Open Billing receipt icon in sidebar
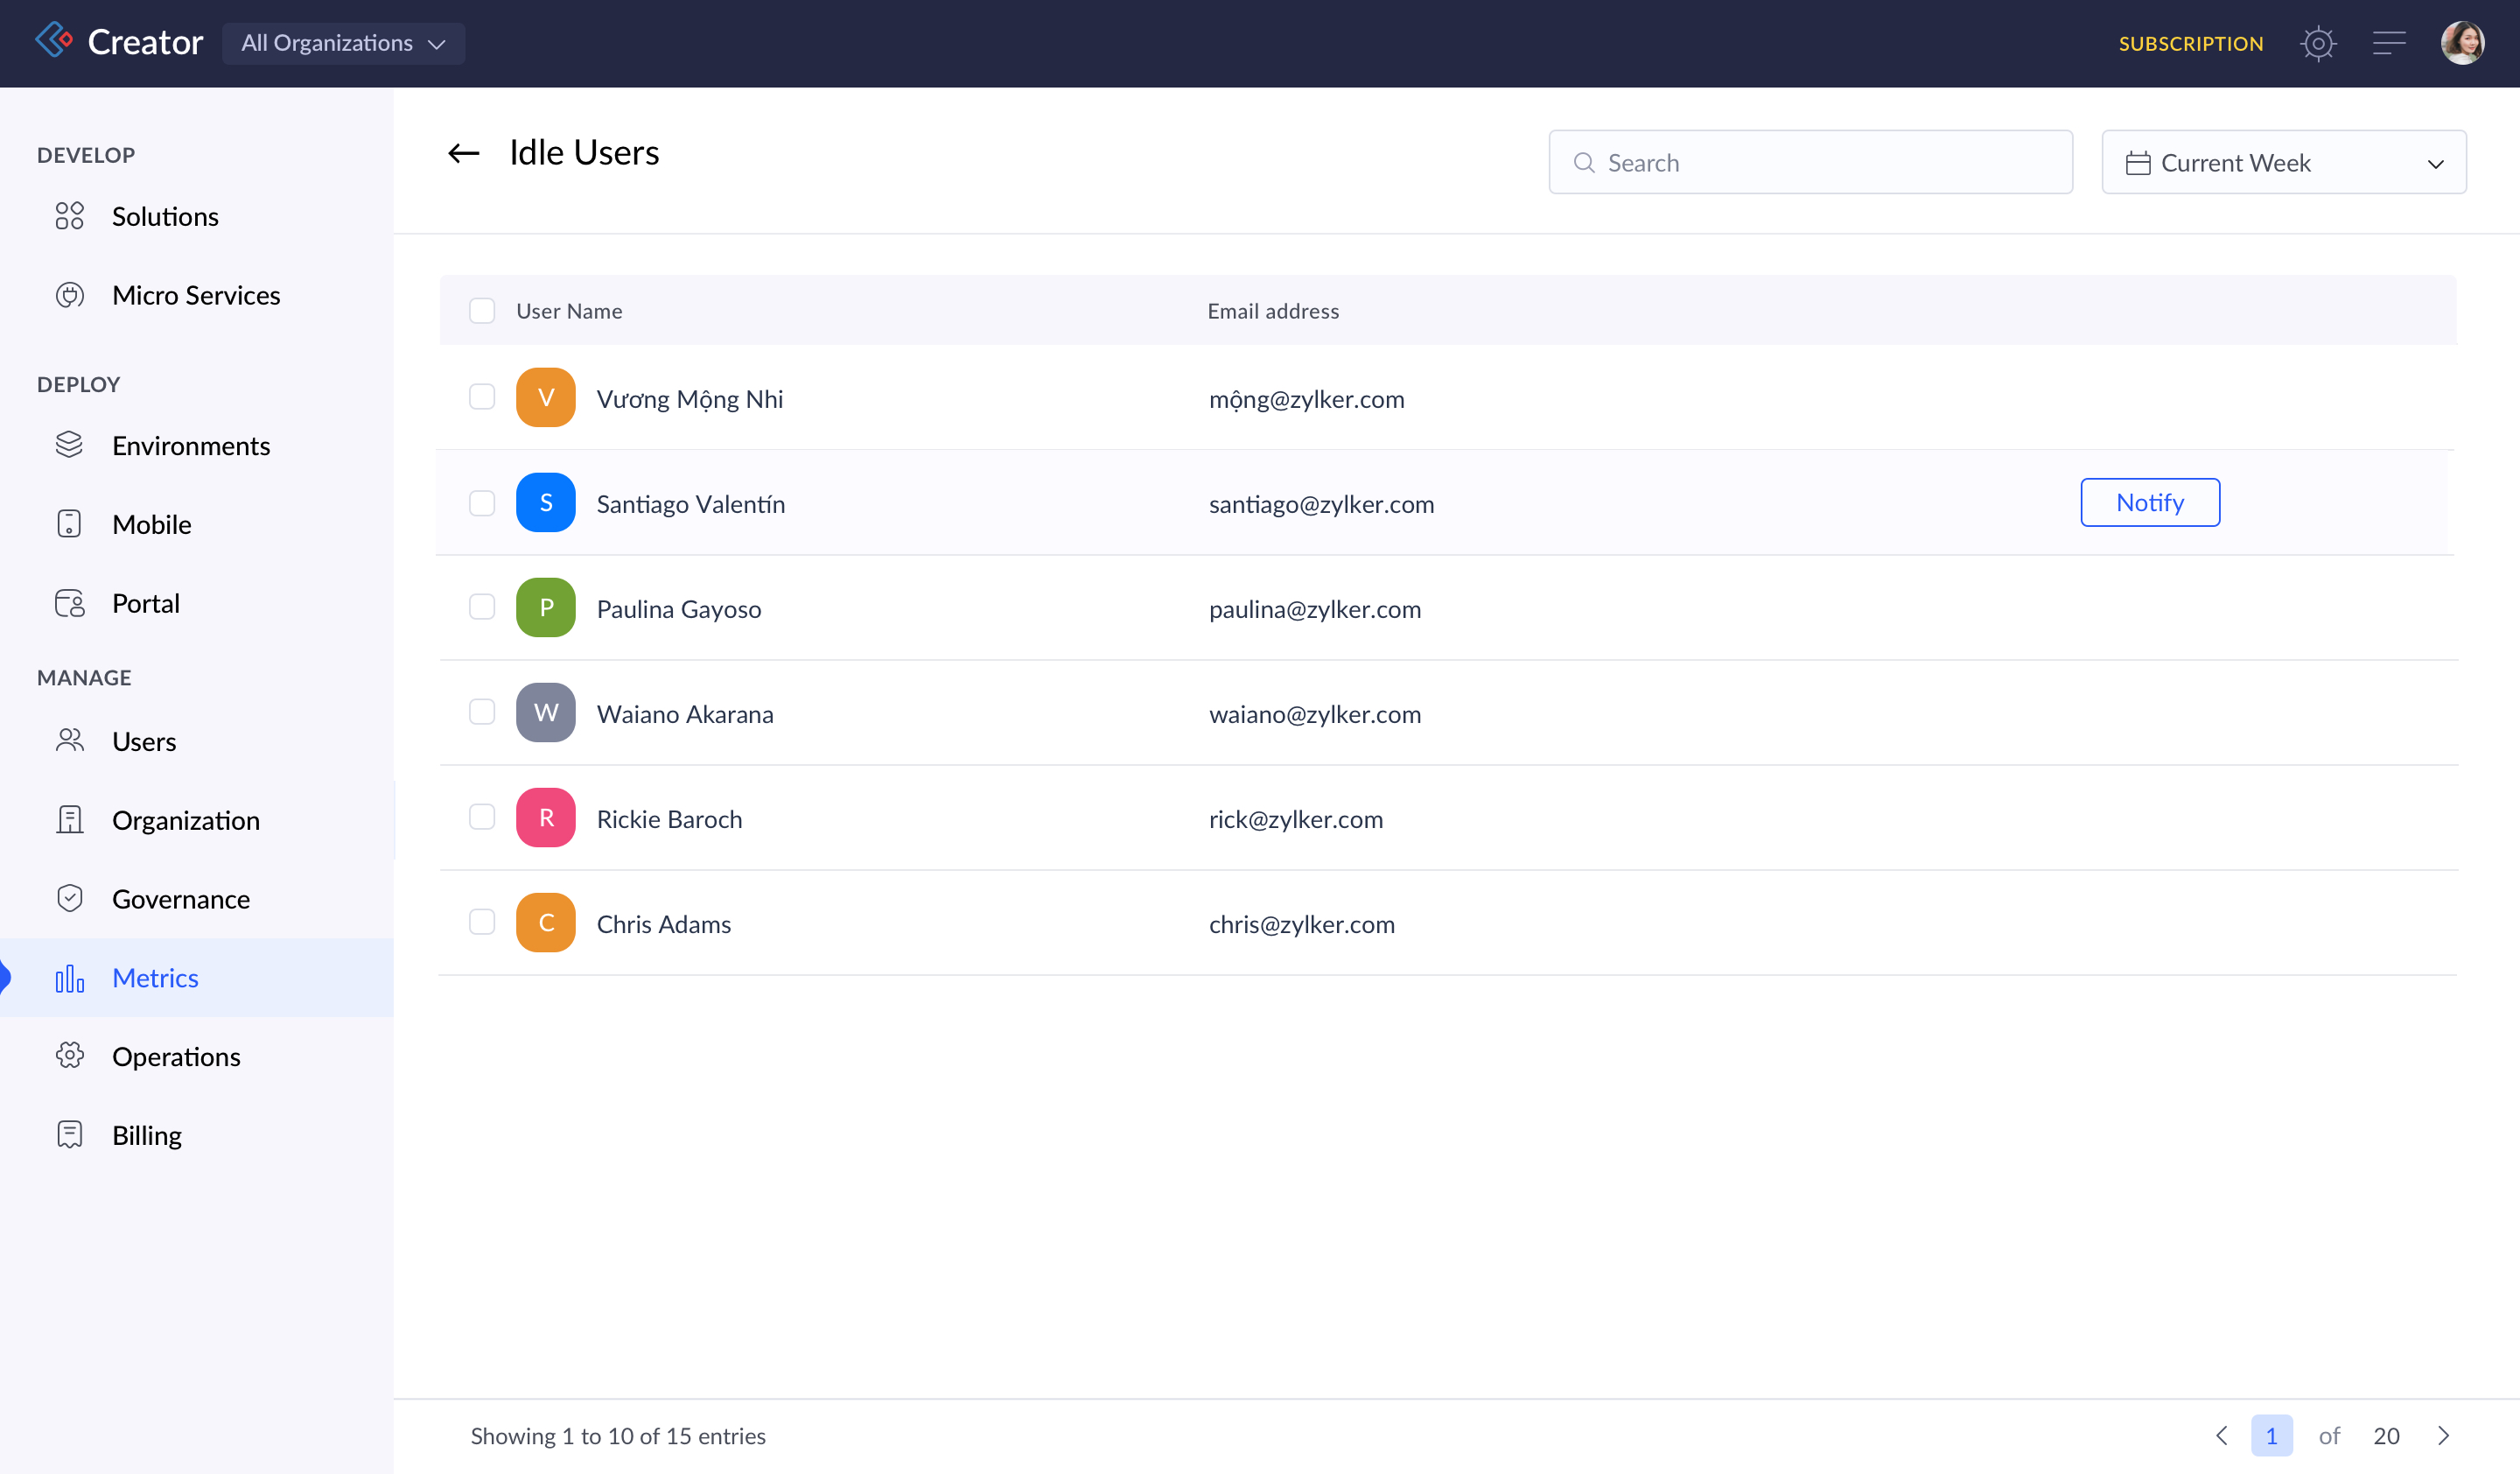 pyautogui.click(x=69, y=1134)
